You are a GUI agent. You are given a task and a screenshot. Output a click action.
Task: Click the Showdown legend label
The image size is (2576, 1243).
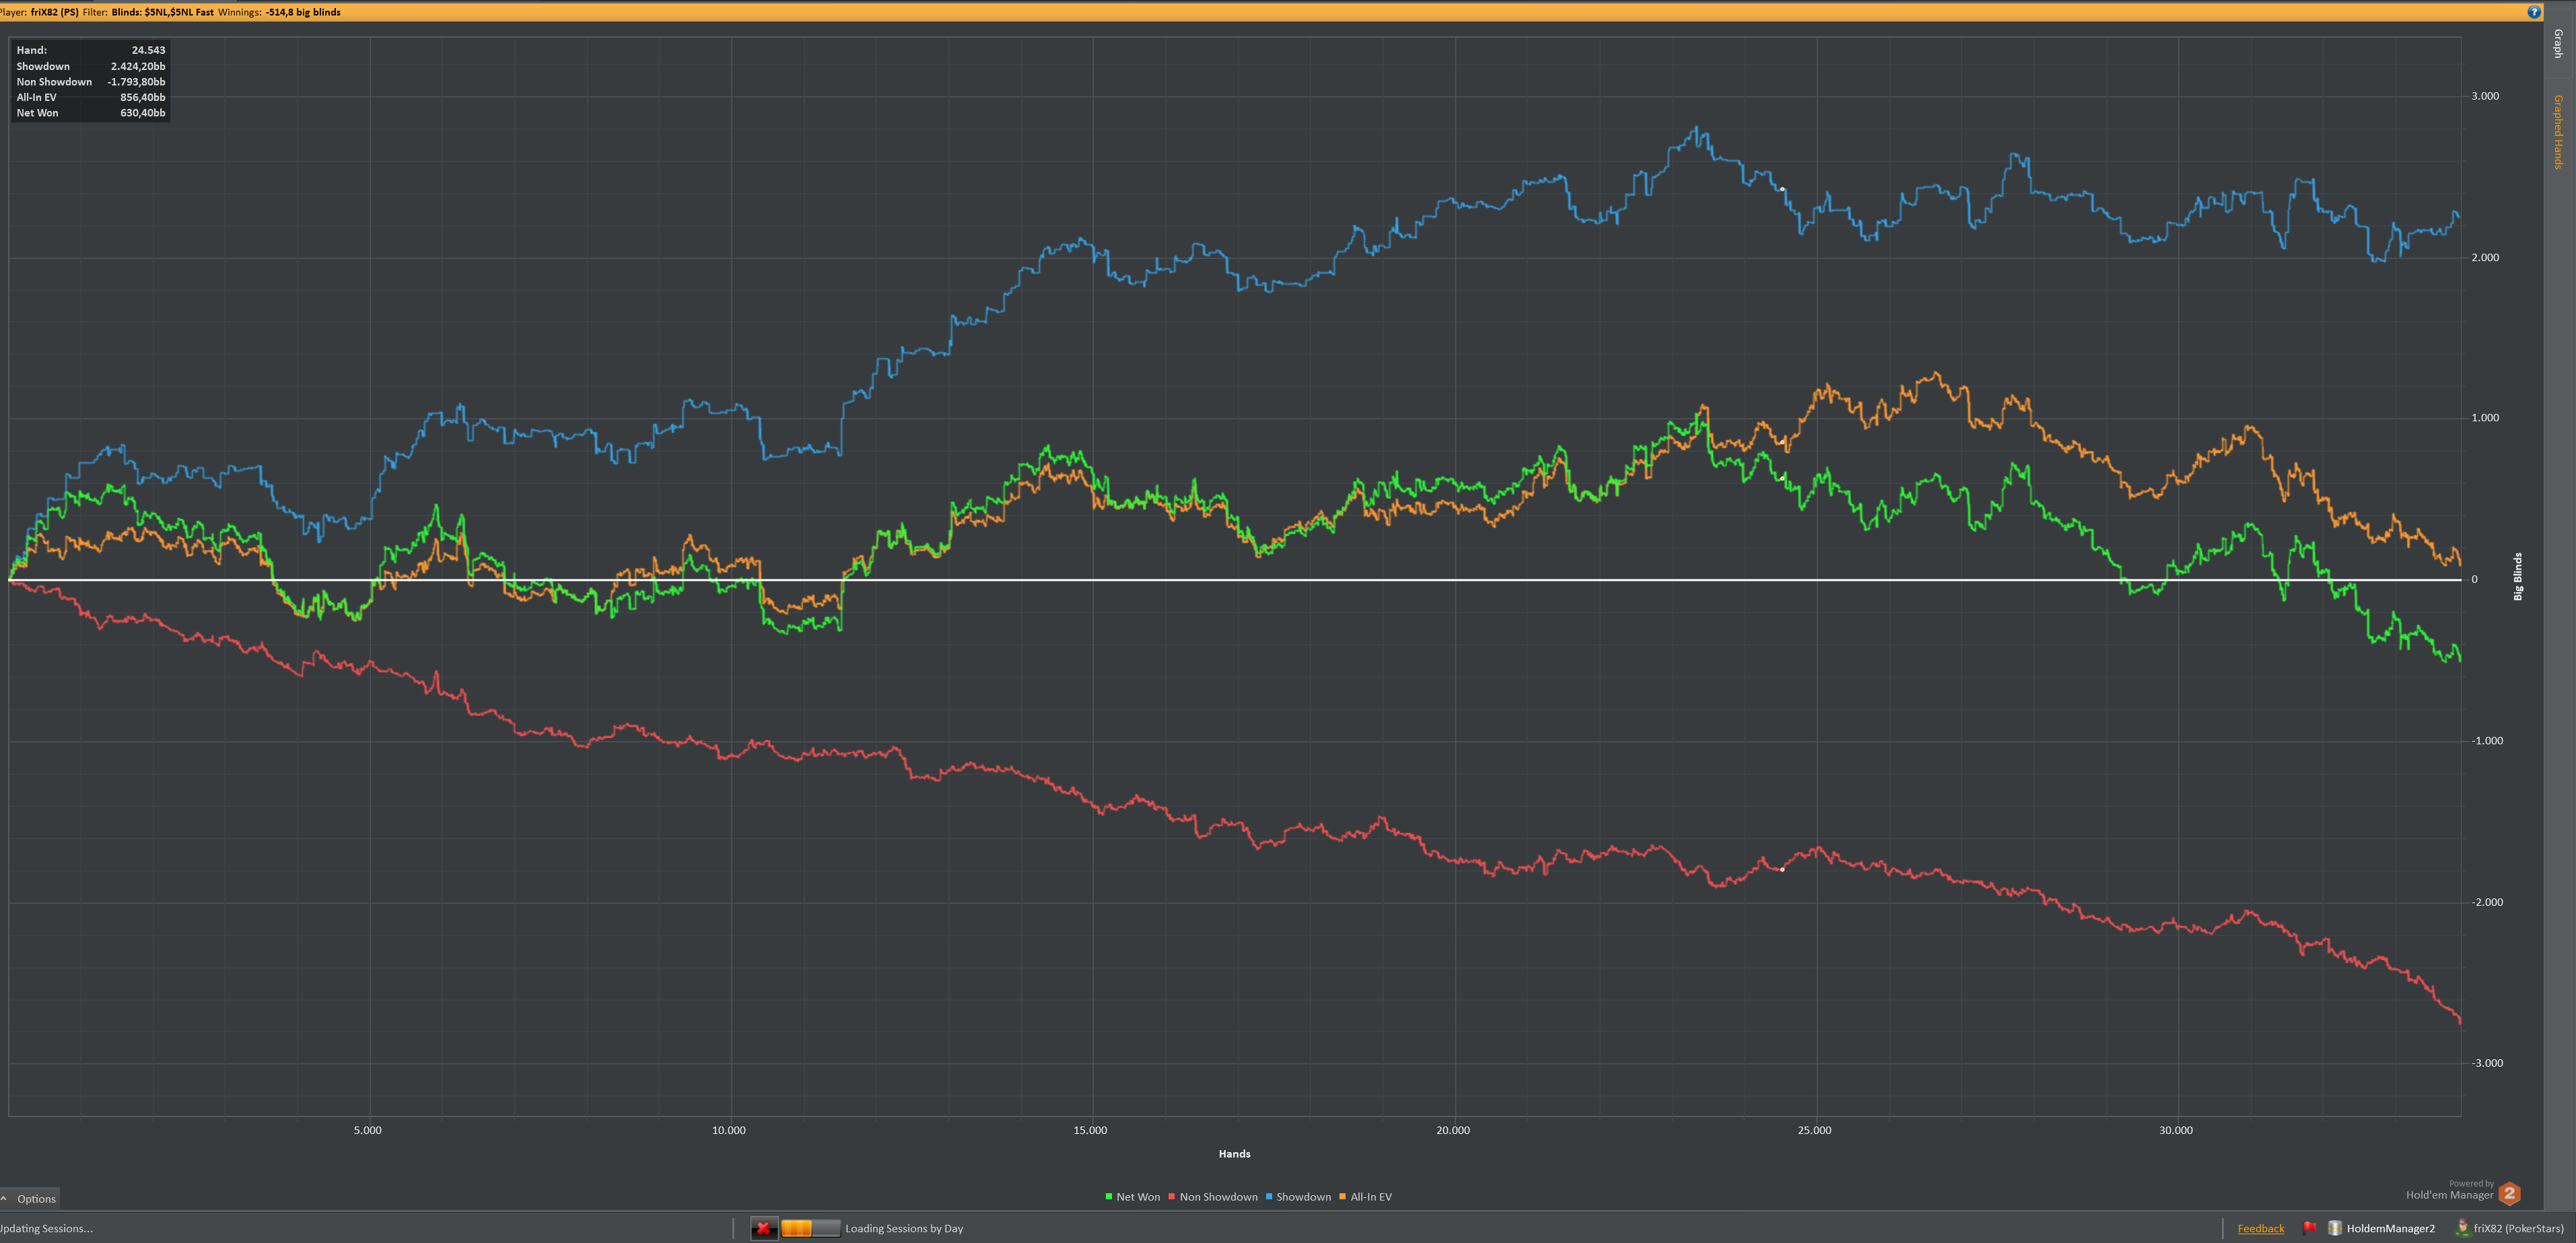click(x=1304, y=1197)
